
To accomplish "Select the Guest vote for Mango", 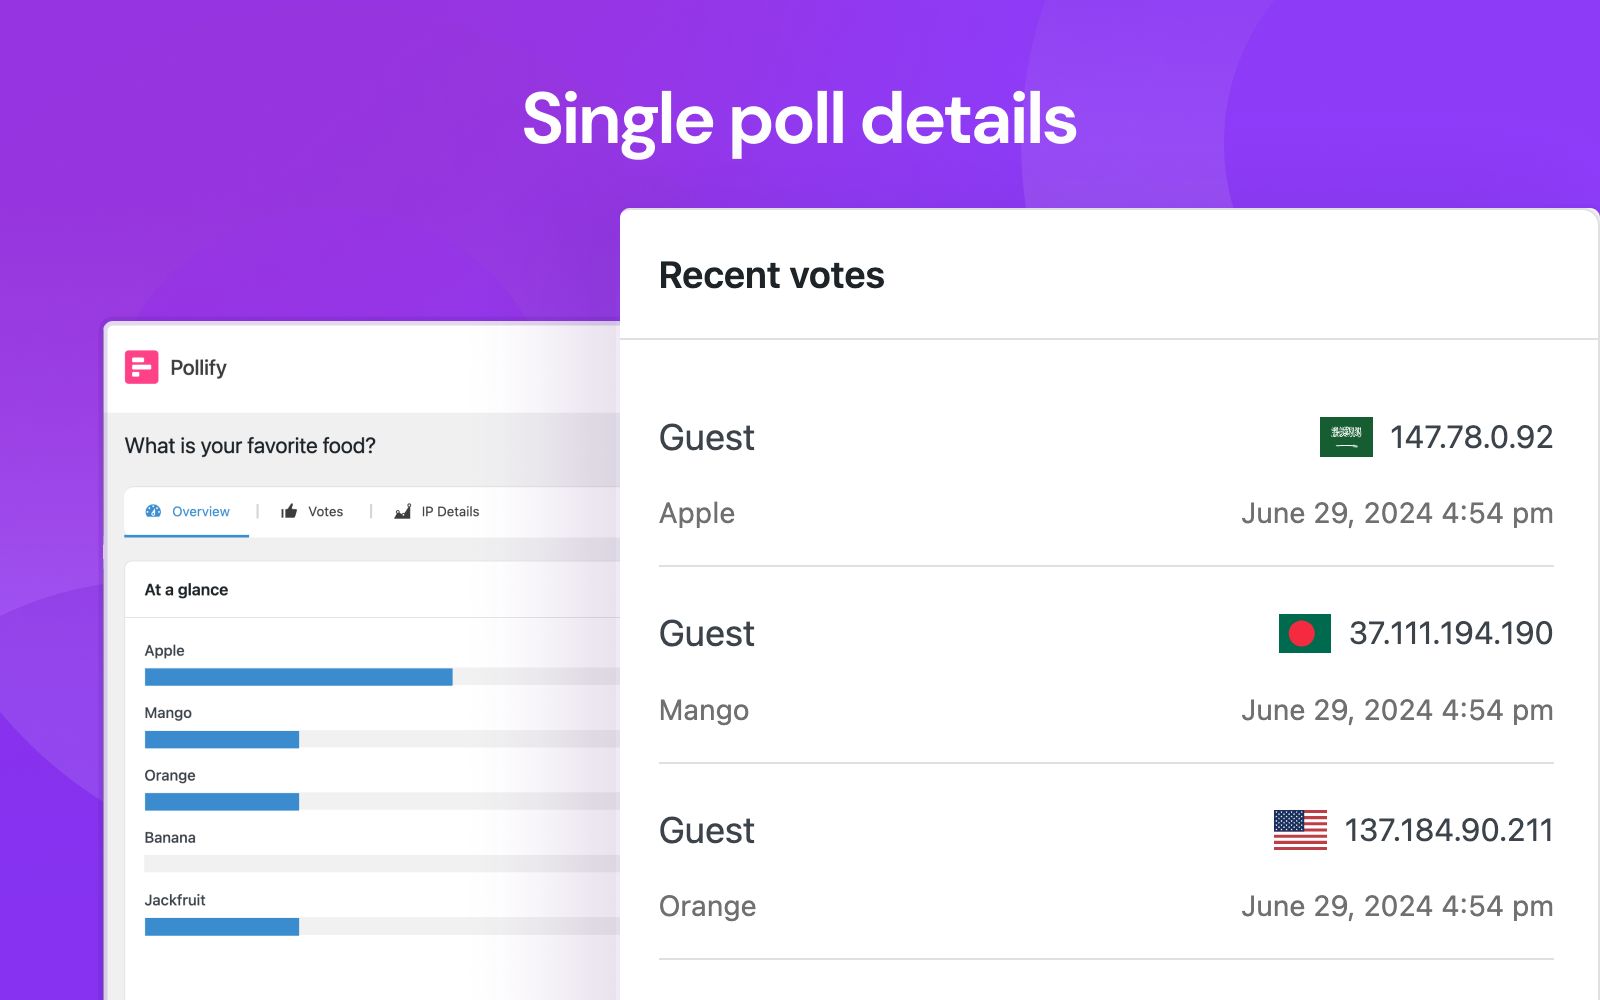I will click(706, 634).
